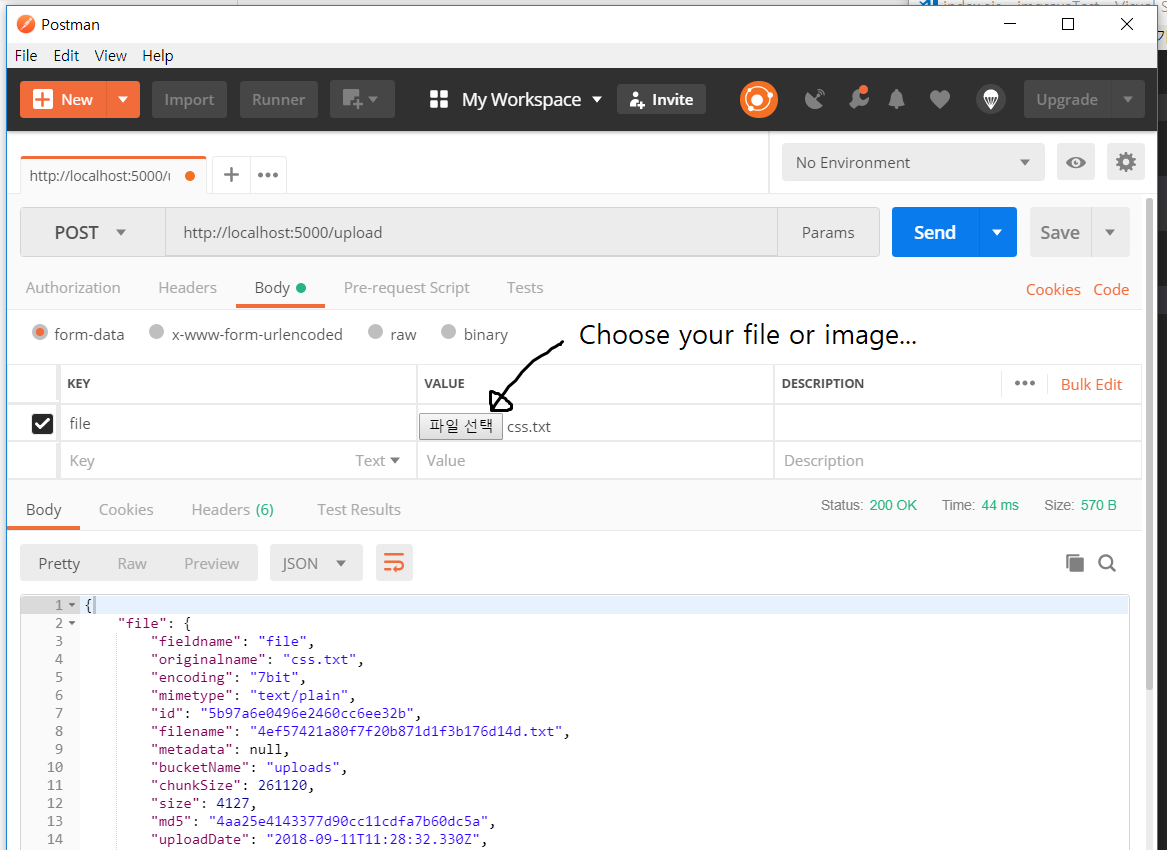Open the New button dropdown arrow
The height and width of the screenshot is (850, 1167).
point(124,99)
